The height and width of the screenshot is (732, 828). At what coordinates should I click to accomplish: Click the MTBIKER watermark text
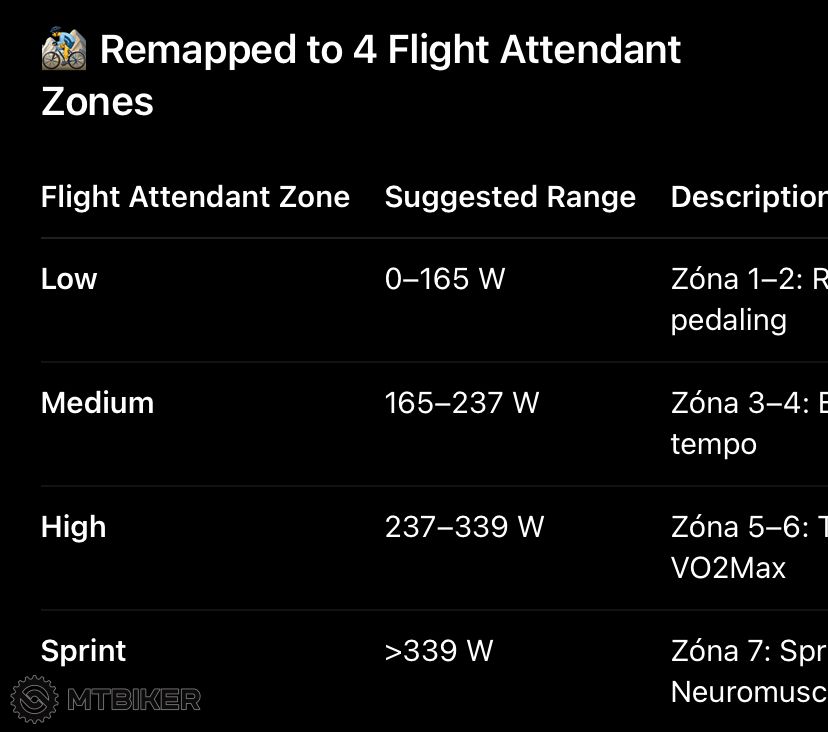tap(134, 700)
